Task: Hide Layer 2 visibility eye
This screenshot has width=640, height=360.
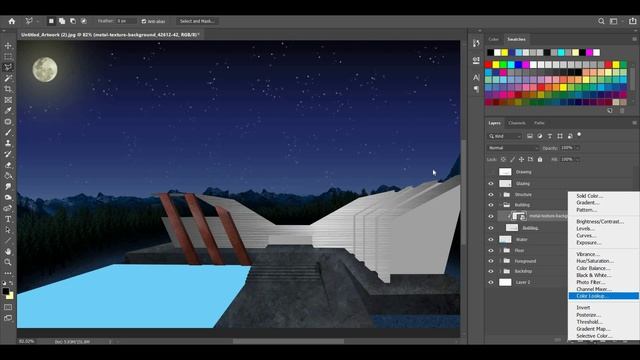Action: [x=491, y=282]
